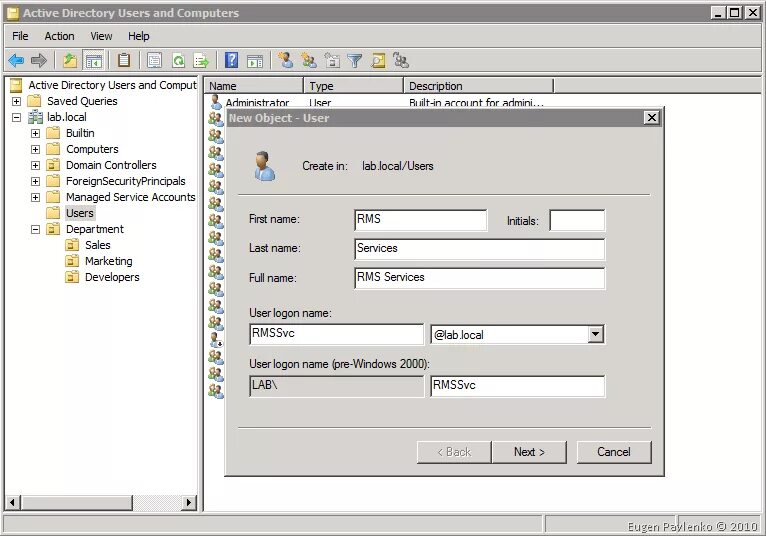
Task: Click Add to group toolbar icon
Action: pos(401,61)
